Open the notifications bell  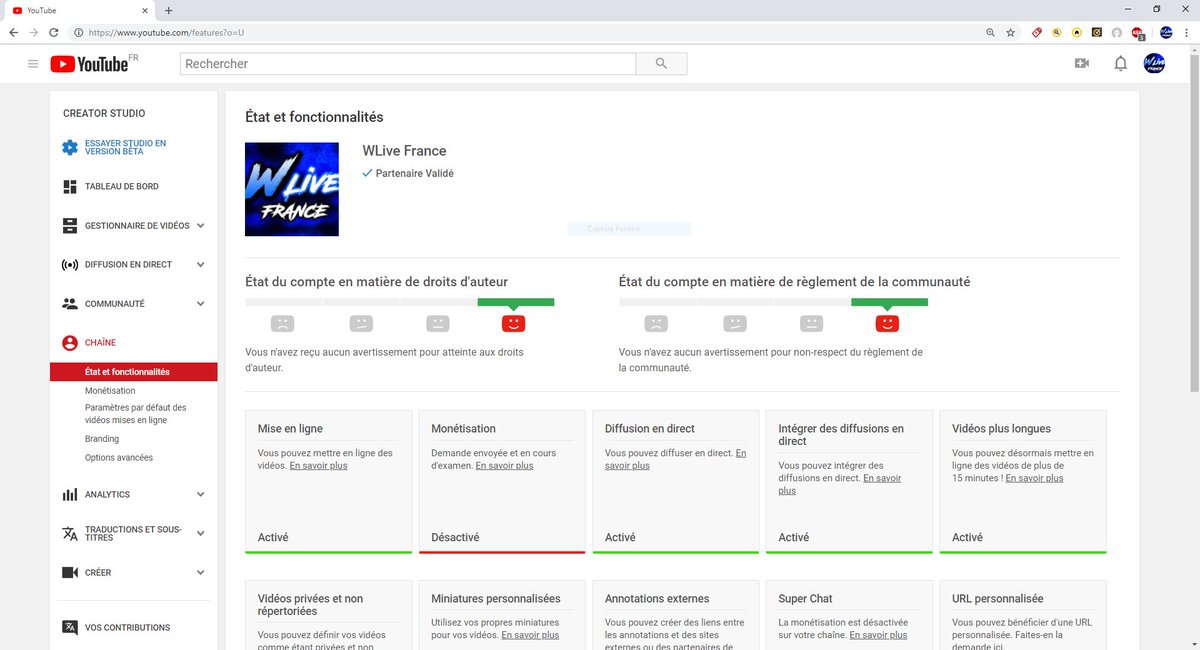[x=1120, y=64]
